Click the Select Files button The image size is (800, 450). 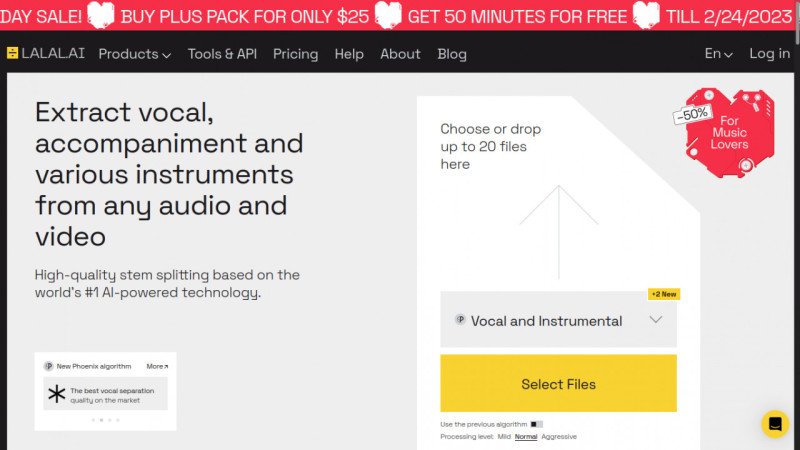point(558,384)
